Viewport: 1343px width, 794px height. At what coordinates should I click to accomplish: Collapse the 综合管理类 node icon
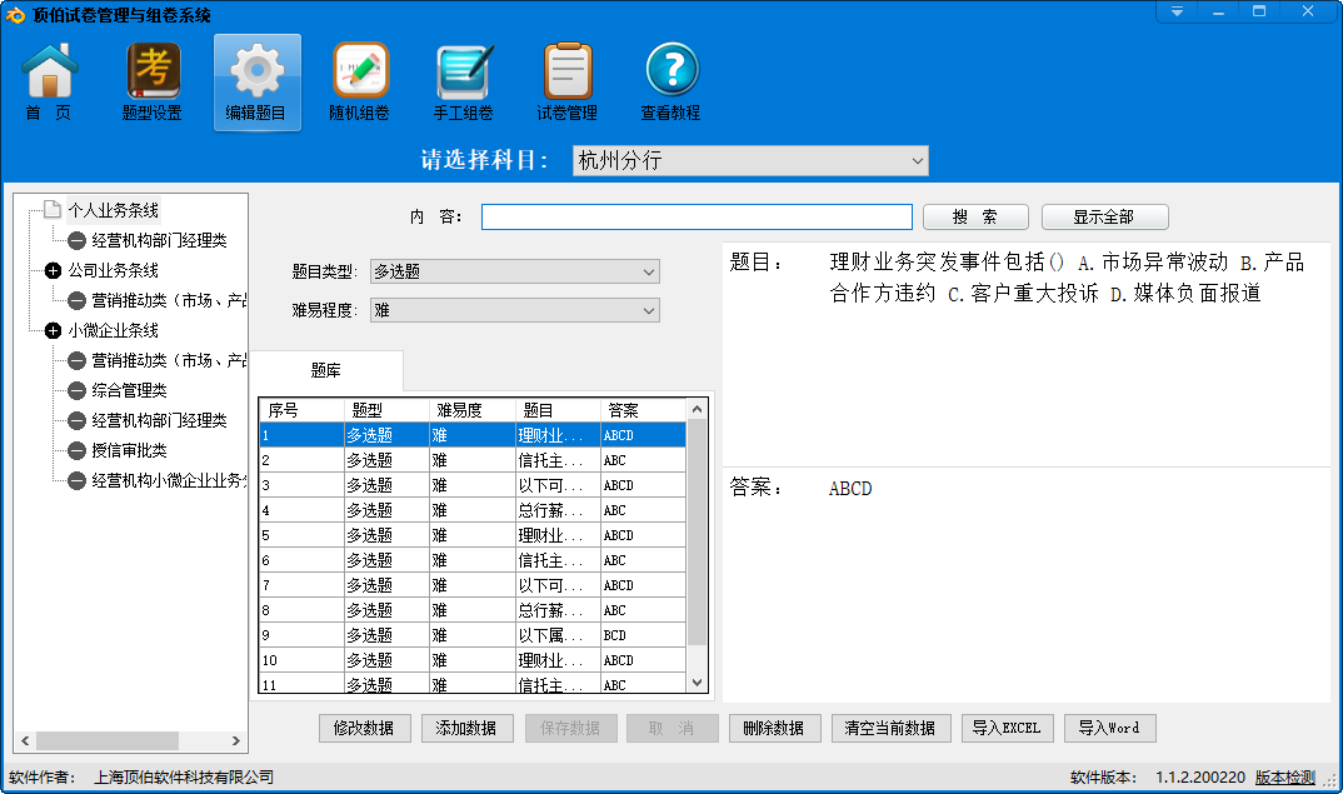(x=77, y=391)
